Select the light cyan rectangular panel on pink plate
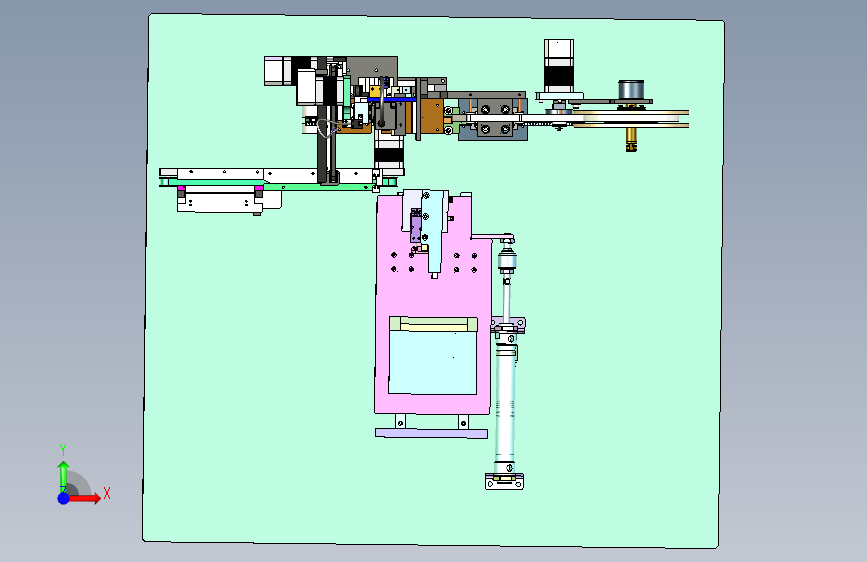This screenshot has height=562, width=867. pyautogui.click(x=433, y=362)
